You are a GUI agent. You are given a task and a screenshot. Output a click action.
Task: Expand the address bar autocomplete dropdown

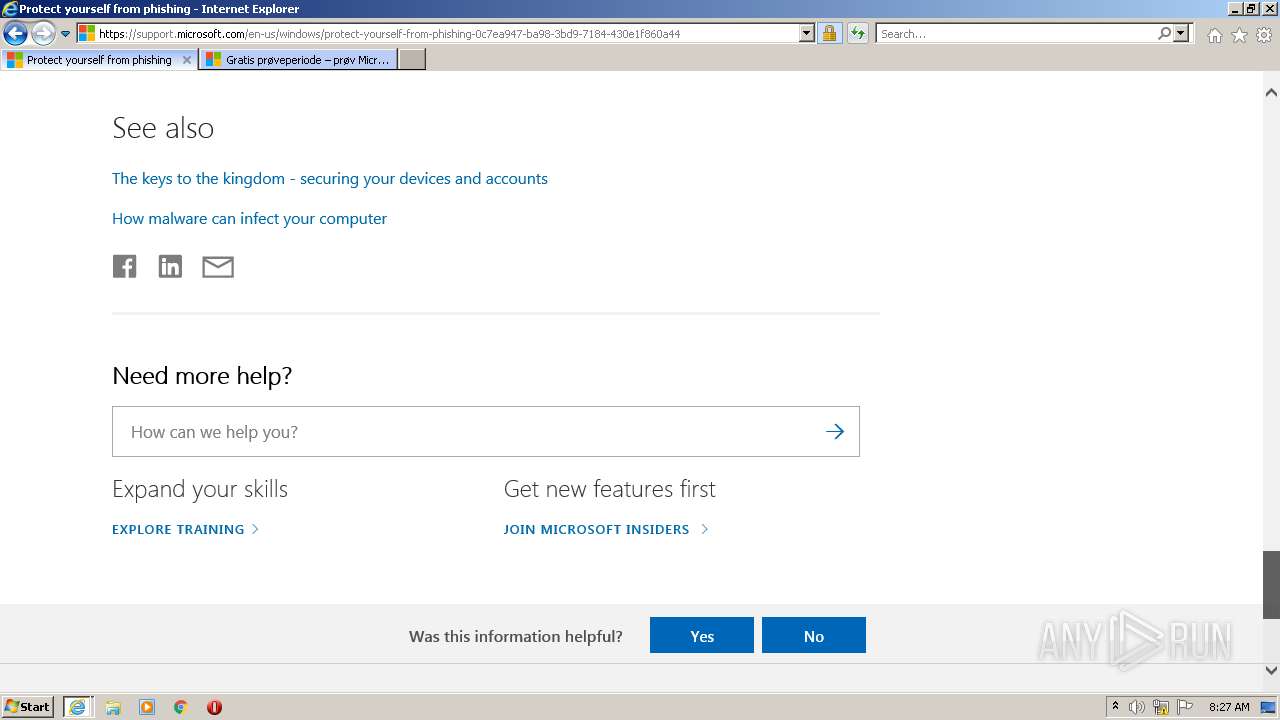click(807, 34)
